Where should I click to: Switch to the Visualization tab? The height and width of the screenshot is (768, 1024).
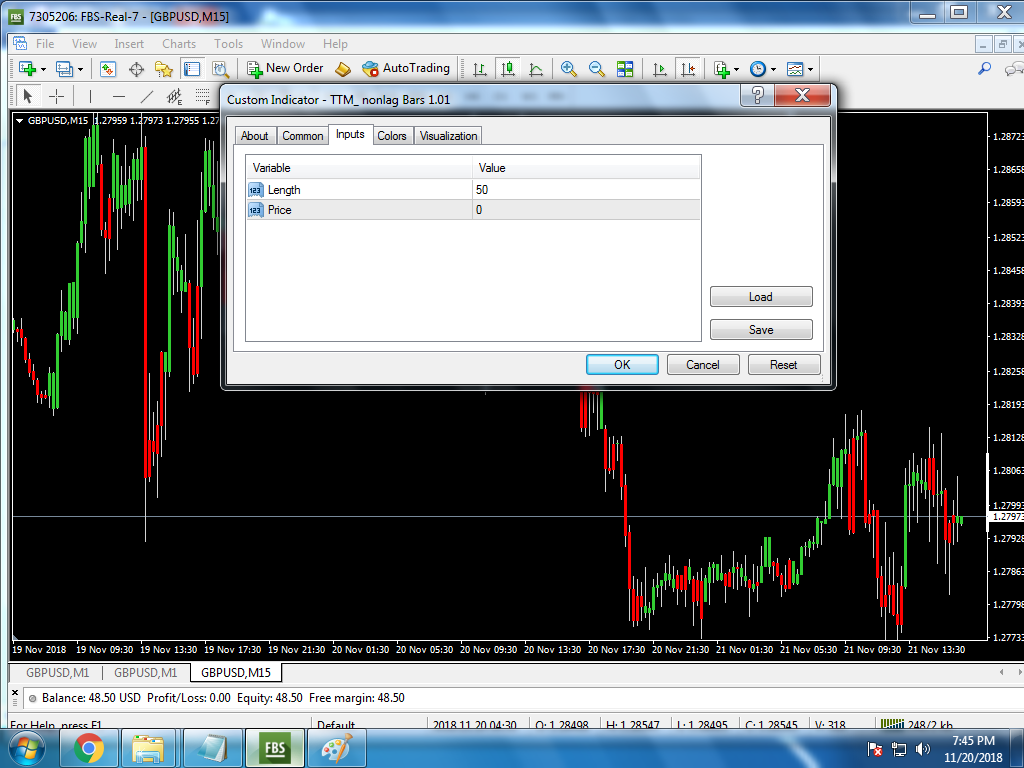click(448, 136)
